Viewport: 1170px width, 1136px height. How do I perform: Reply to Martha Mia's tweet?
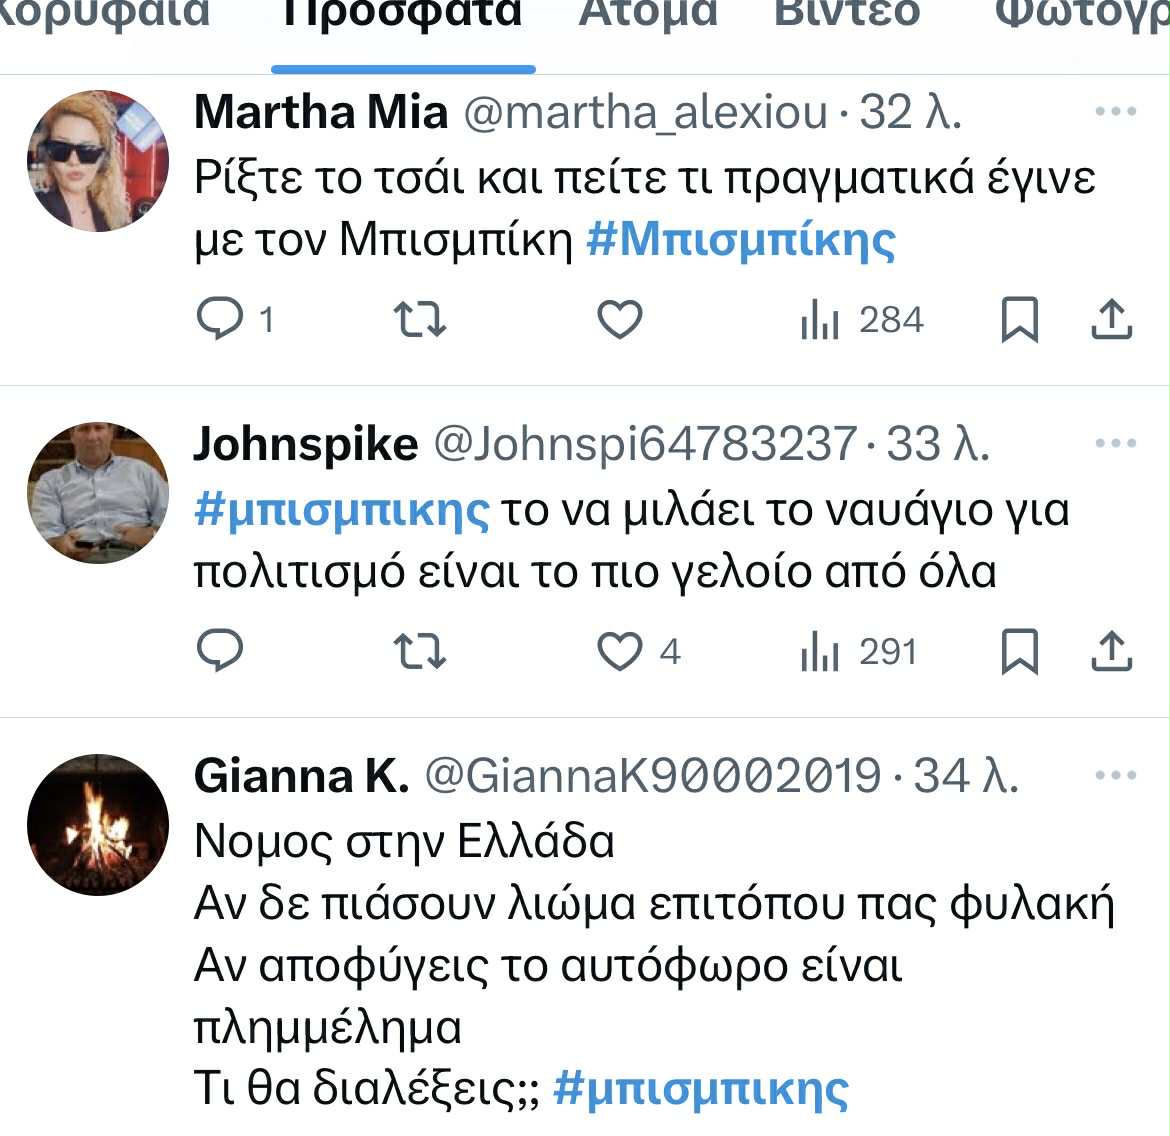coord(220,320)
